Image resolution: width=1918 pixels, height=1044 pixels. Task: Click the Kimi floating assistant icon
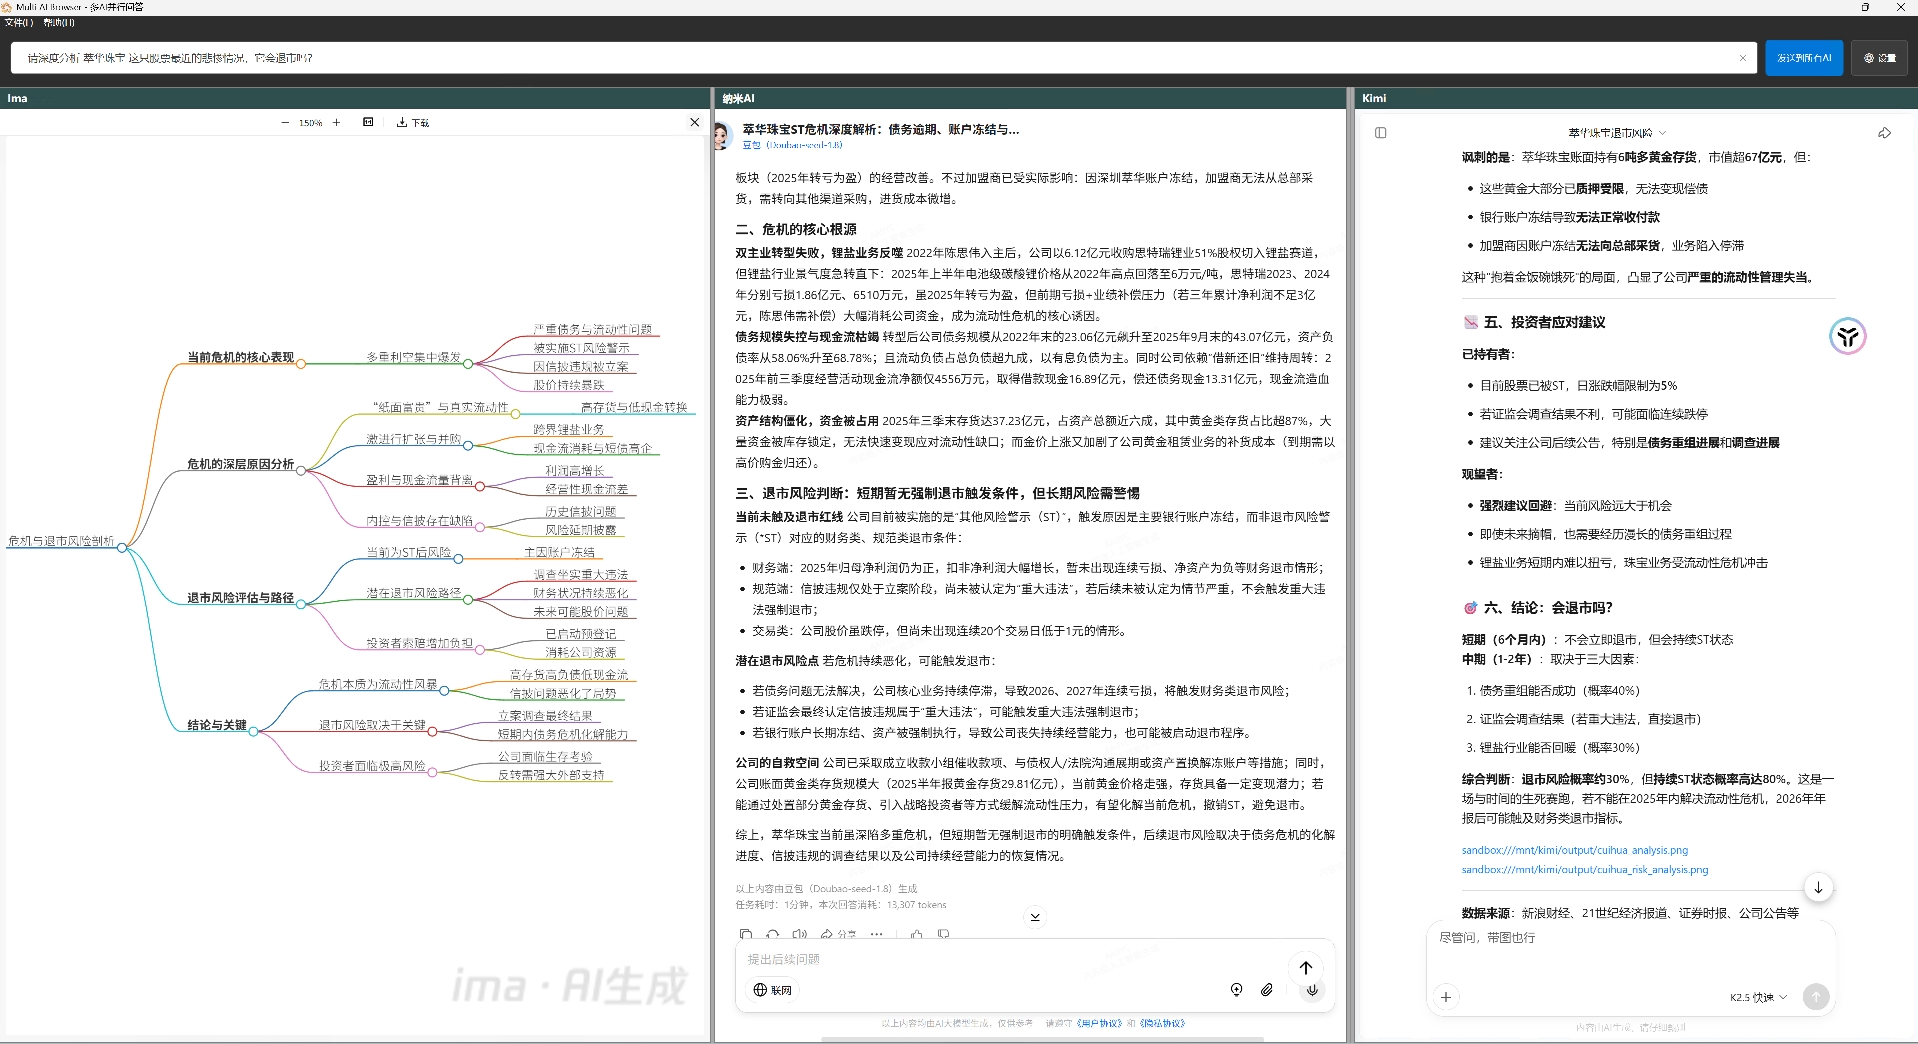click(1848, 336)
